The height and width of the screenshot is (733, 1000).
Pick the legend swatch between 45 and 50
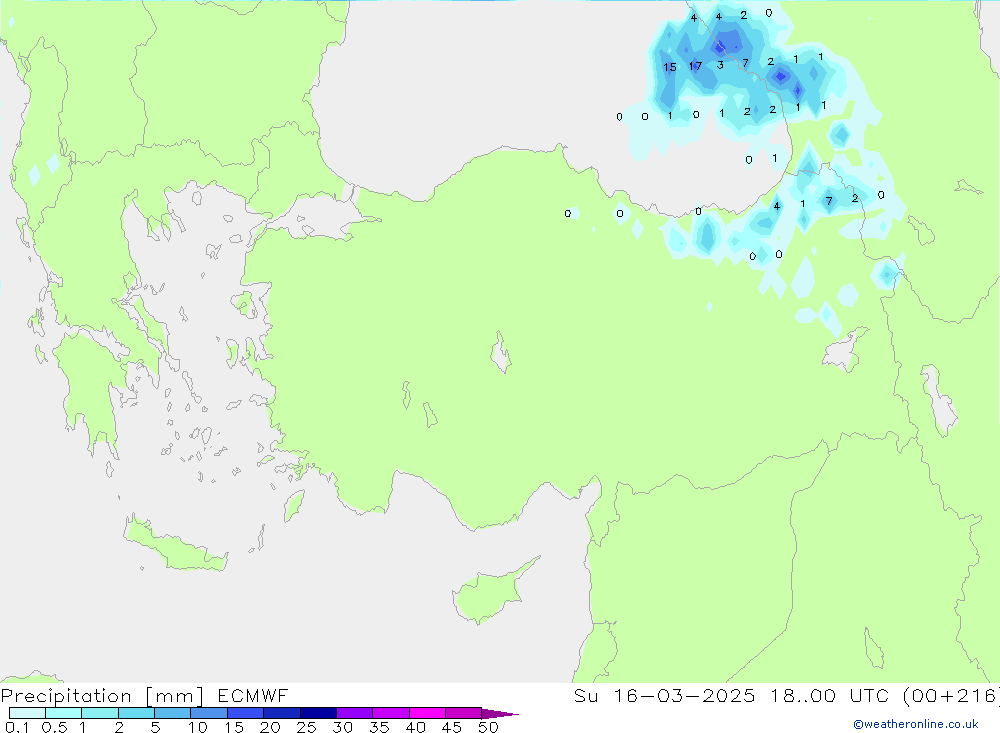click(463, 713)
